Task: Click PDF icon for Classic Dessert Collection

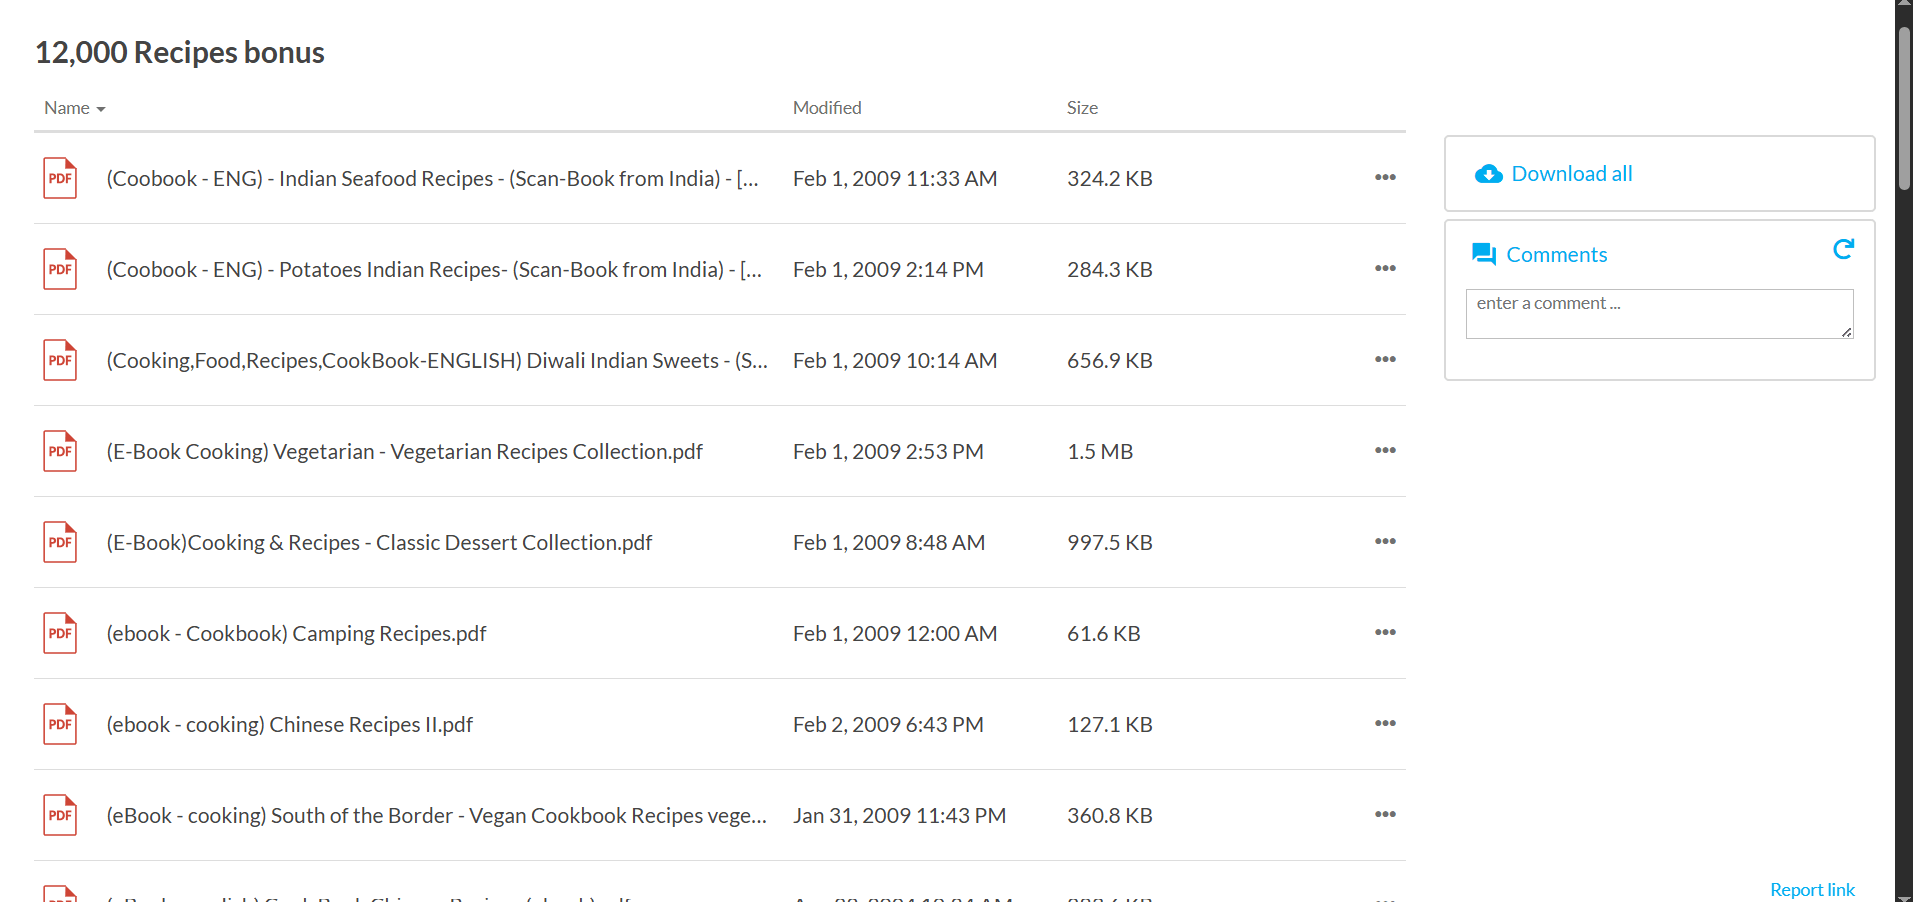Action: [60, 542]
